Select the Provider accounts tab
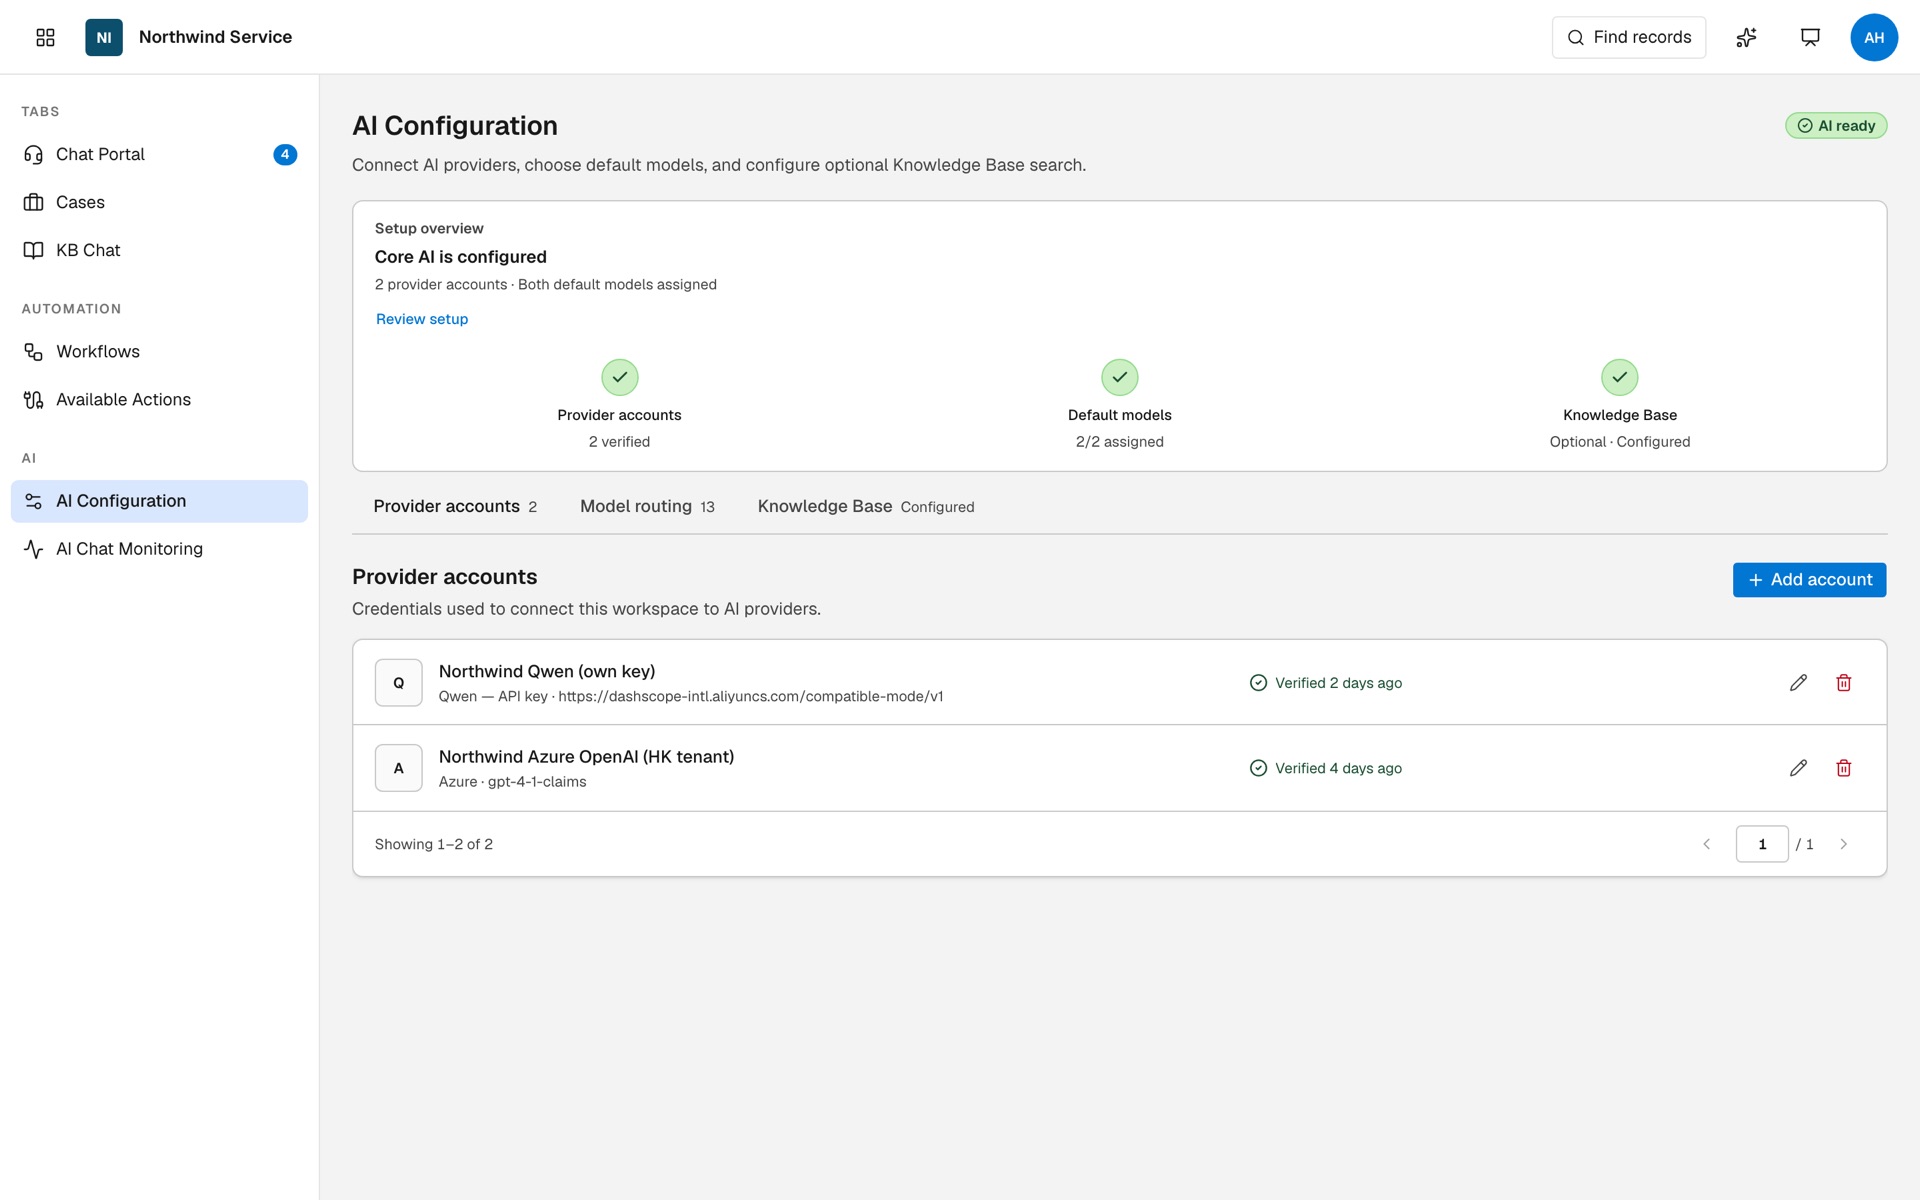 [x=455, y=506]
